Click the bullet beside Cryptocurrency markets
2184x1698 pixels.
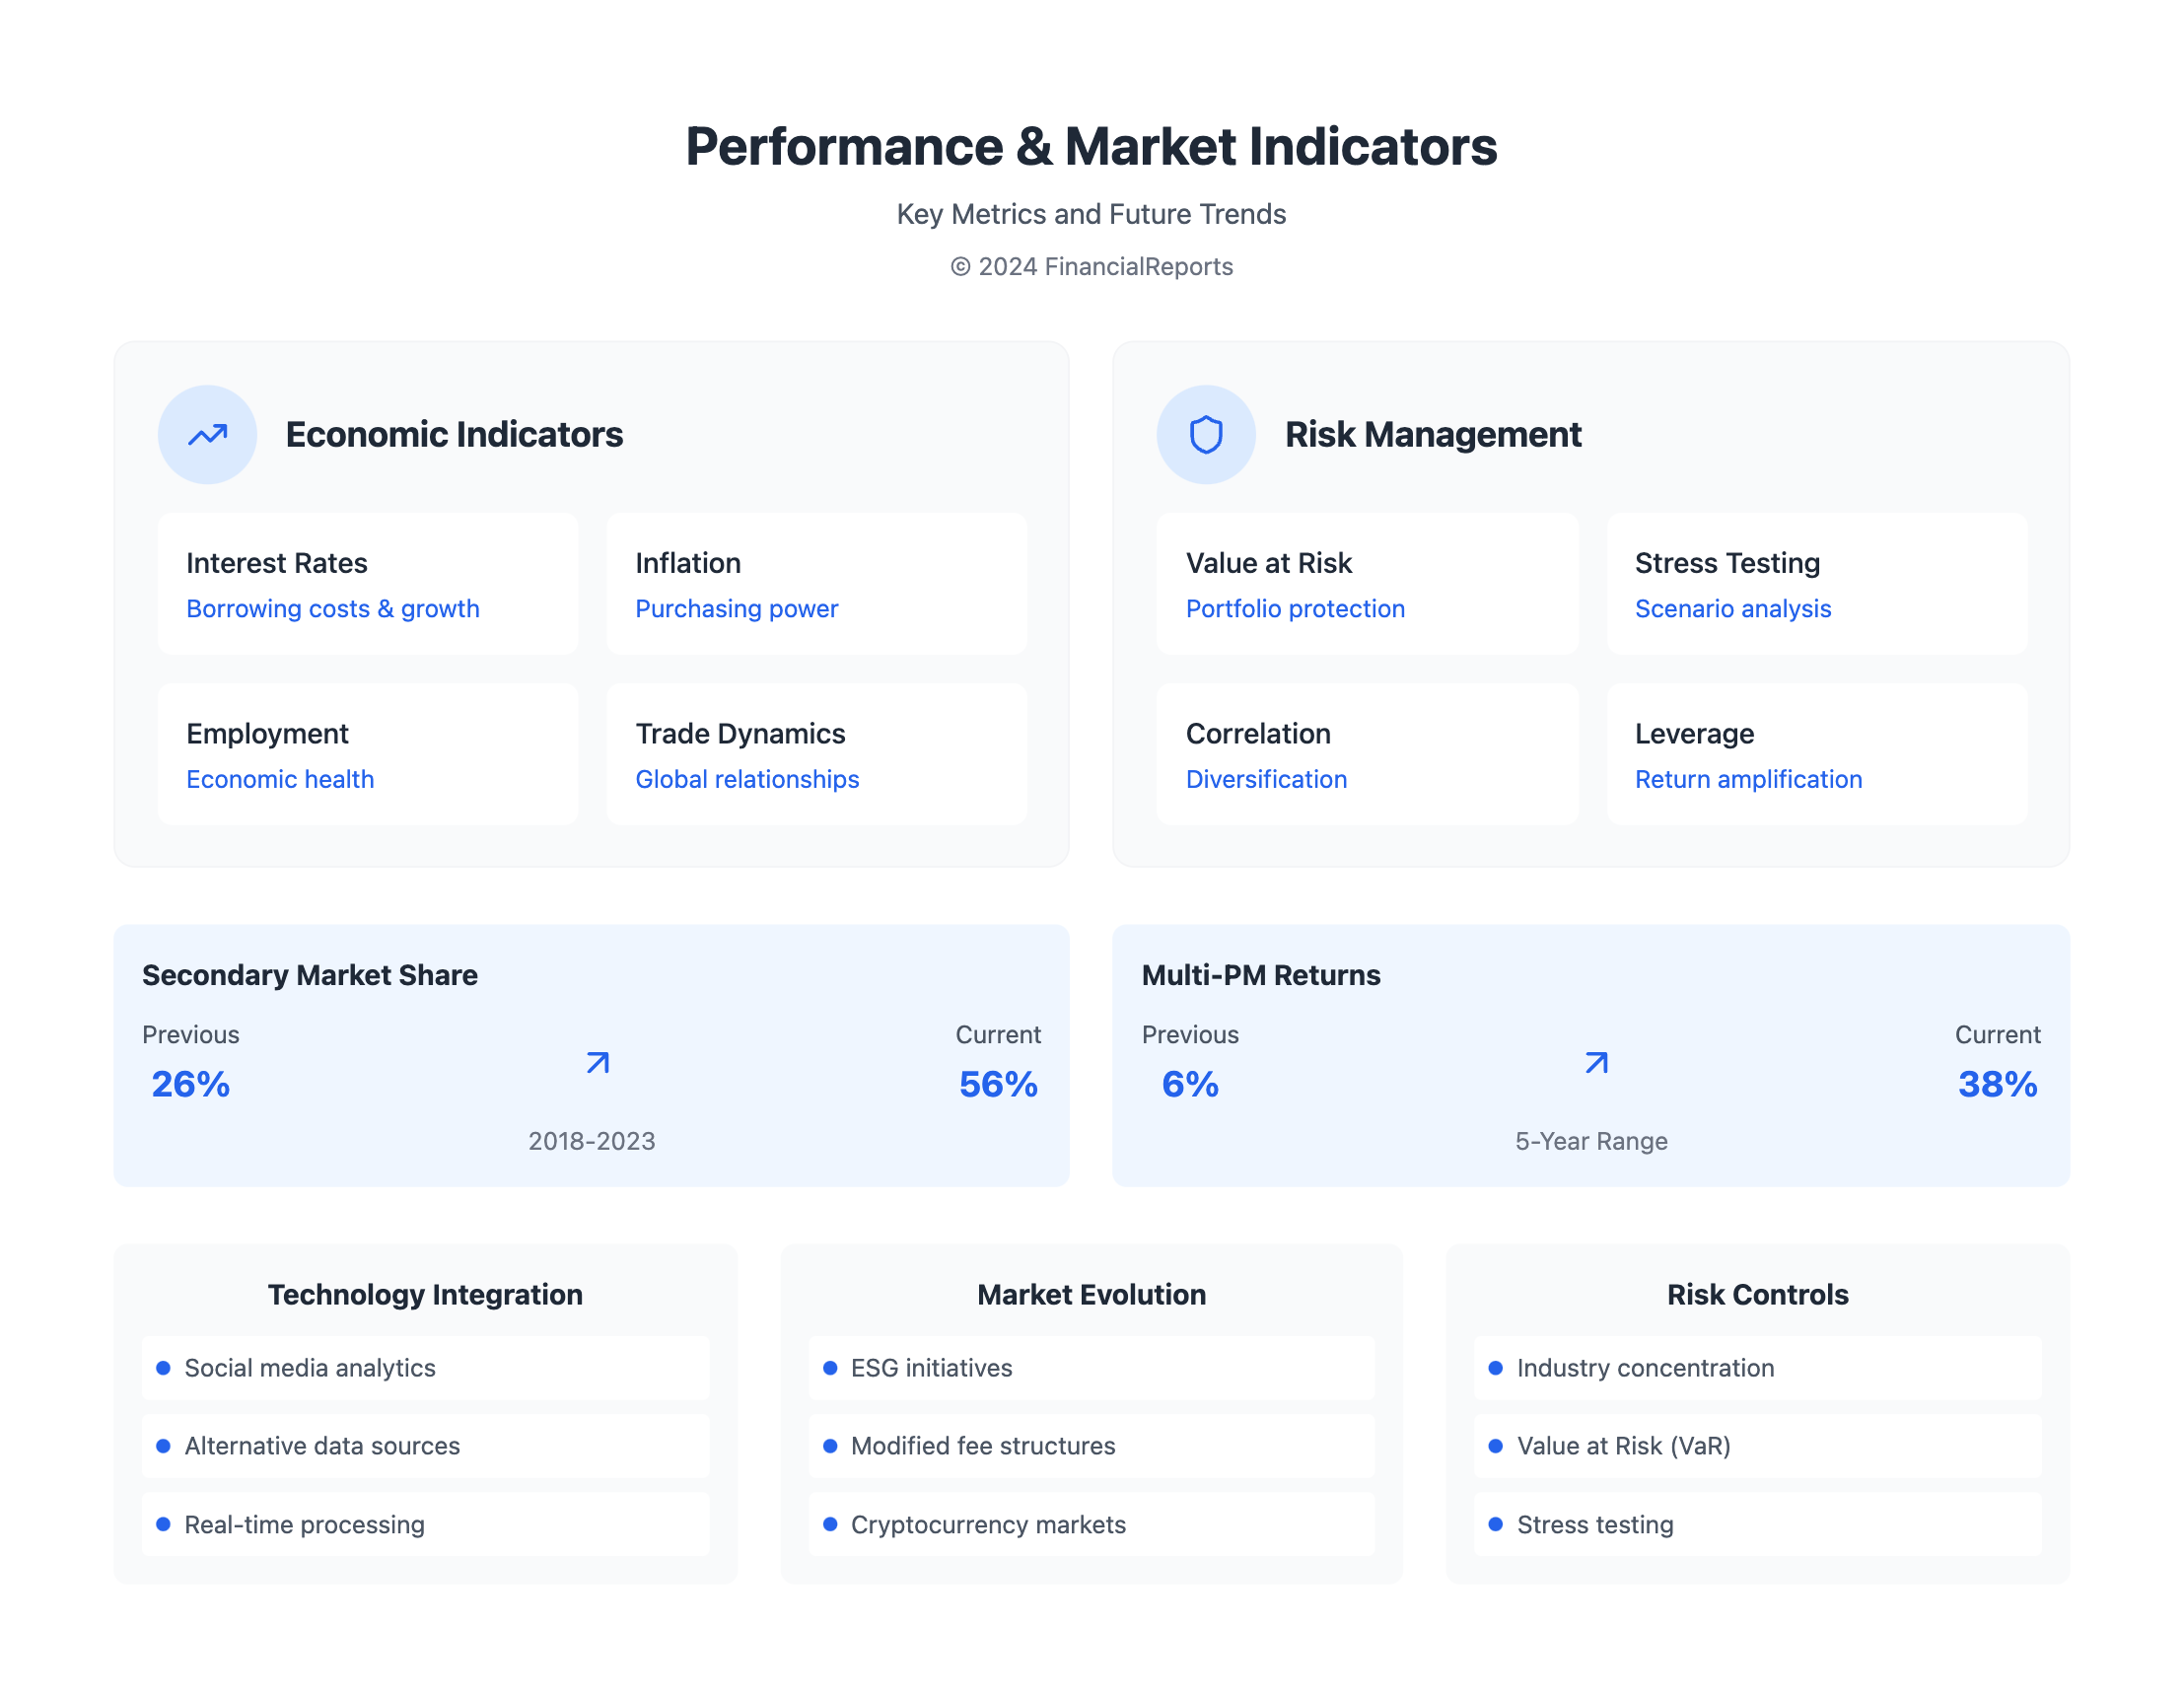829,1524
